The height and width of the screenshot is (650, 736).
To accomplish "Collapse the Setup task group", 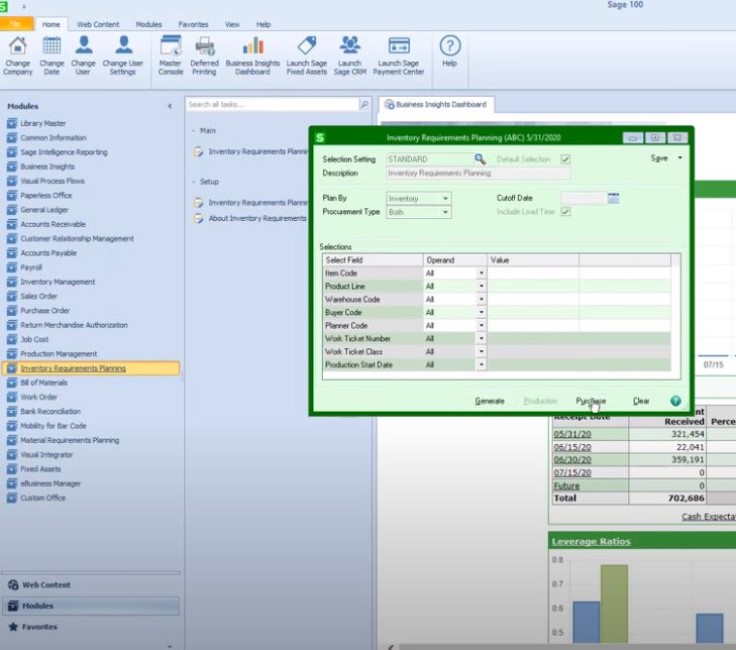I will point(194,182).
